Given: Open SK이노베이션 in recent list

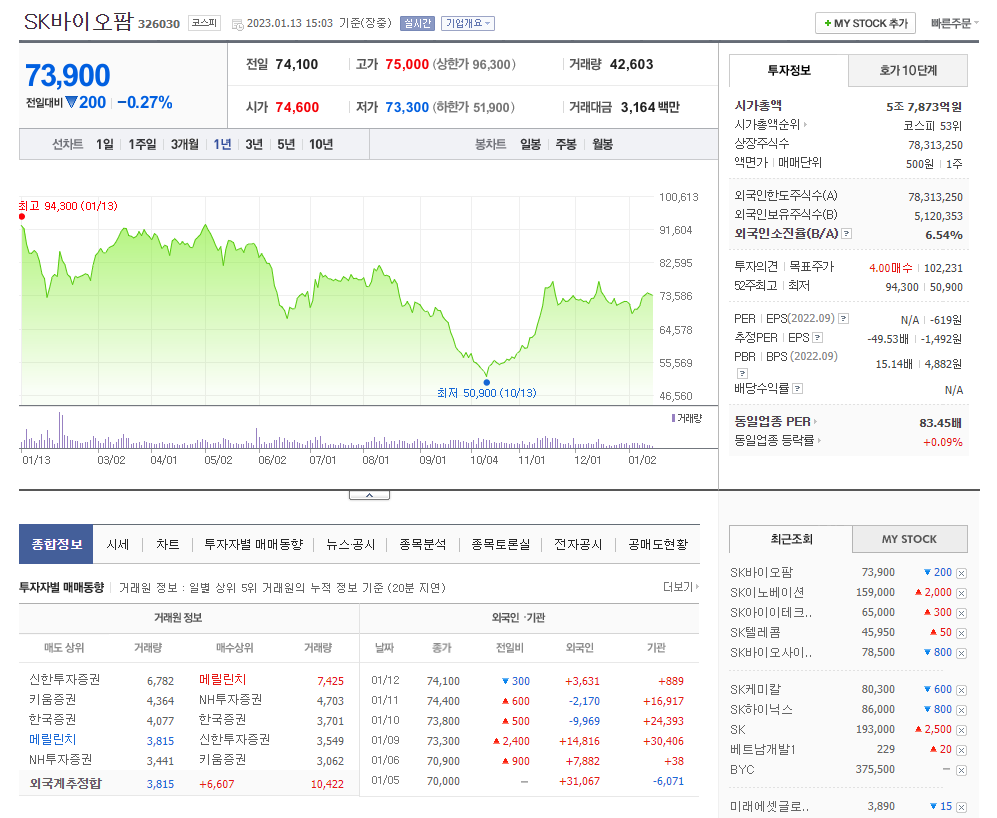Looking at the screenshot, I should point(767,593).
